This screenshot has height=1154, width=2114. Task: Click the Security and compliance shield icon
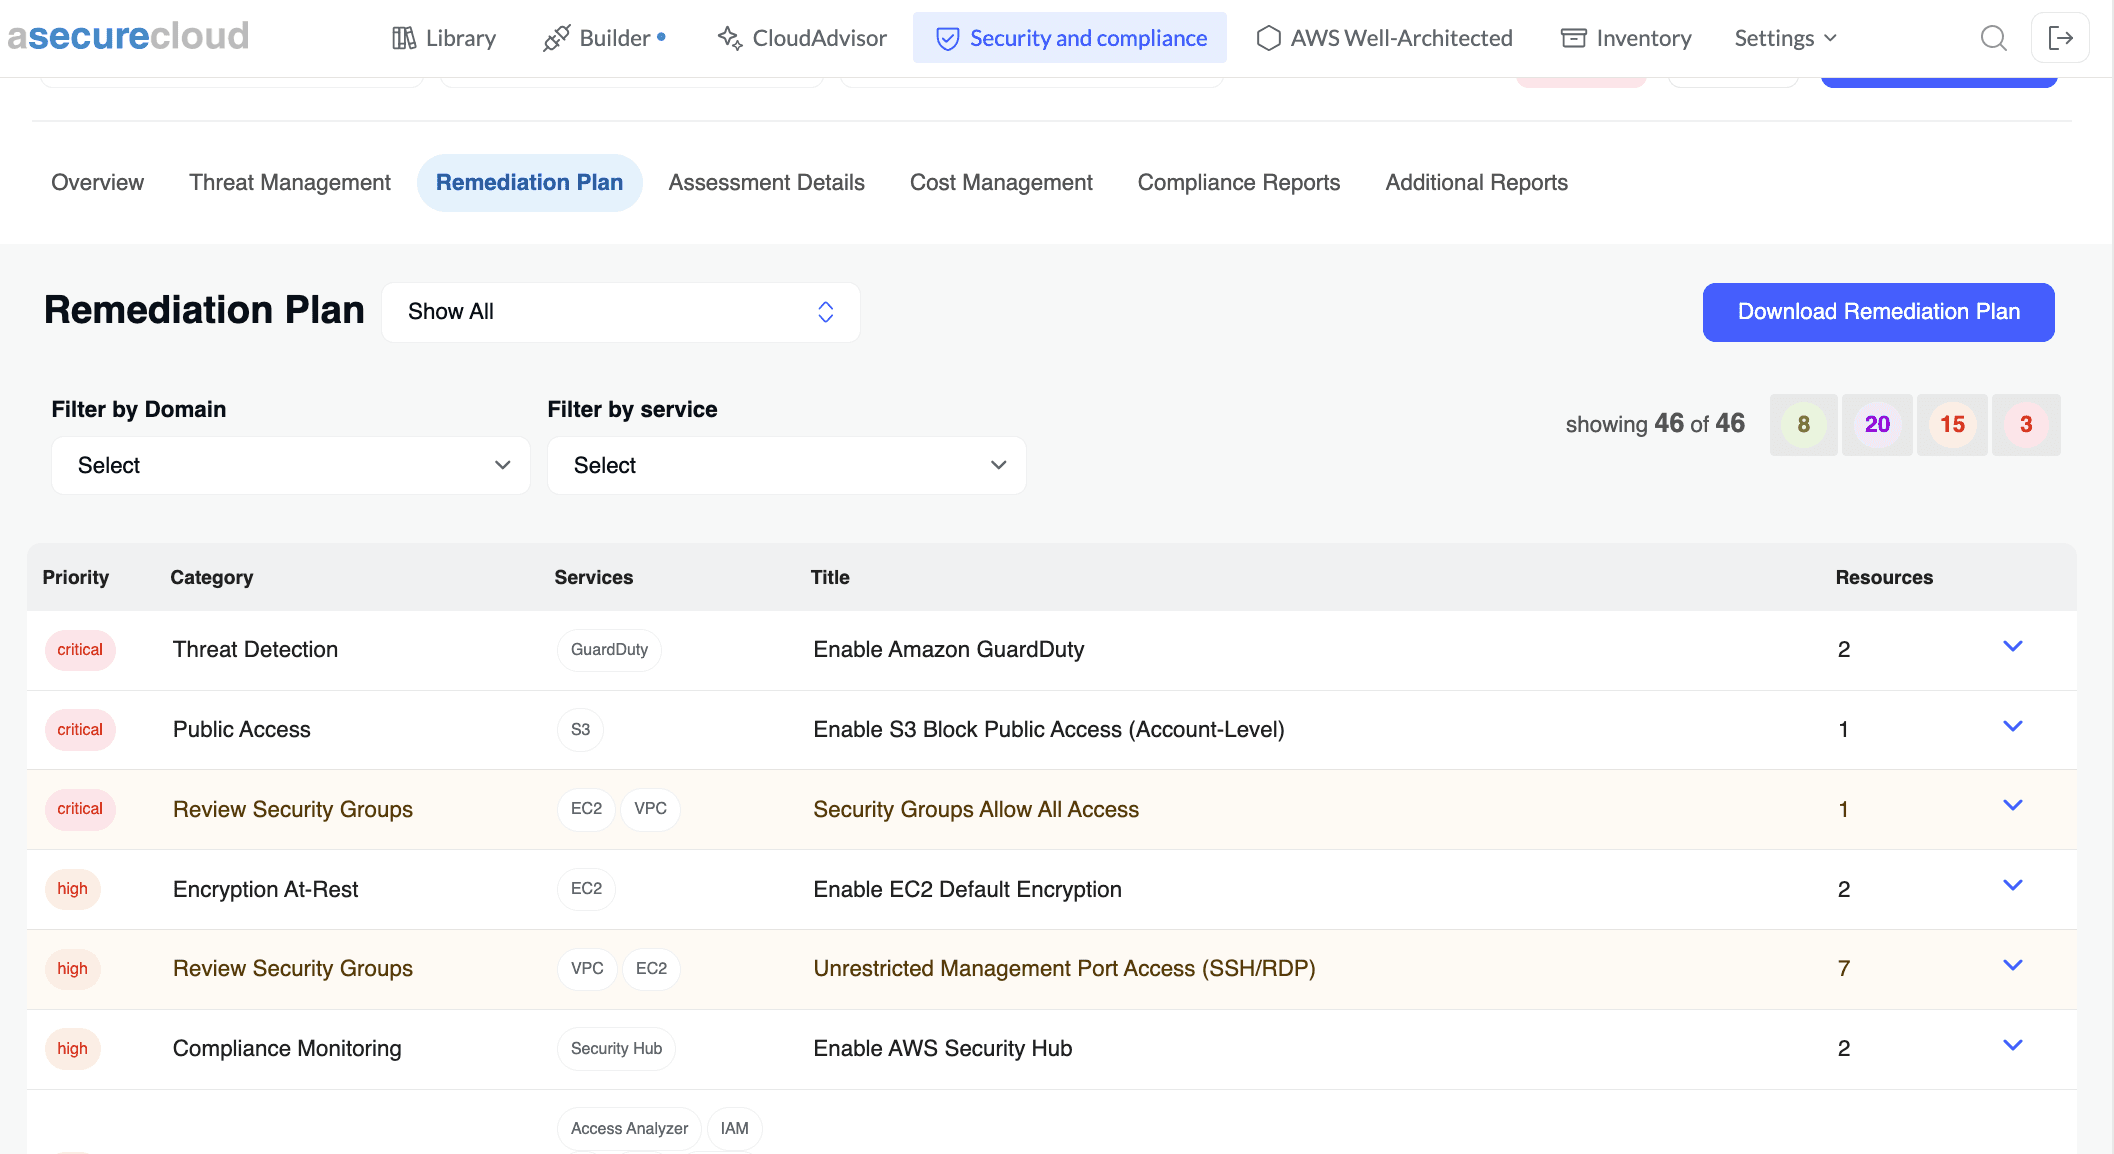pos(947,38)
